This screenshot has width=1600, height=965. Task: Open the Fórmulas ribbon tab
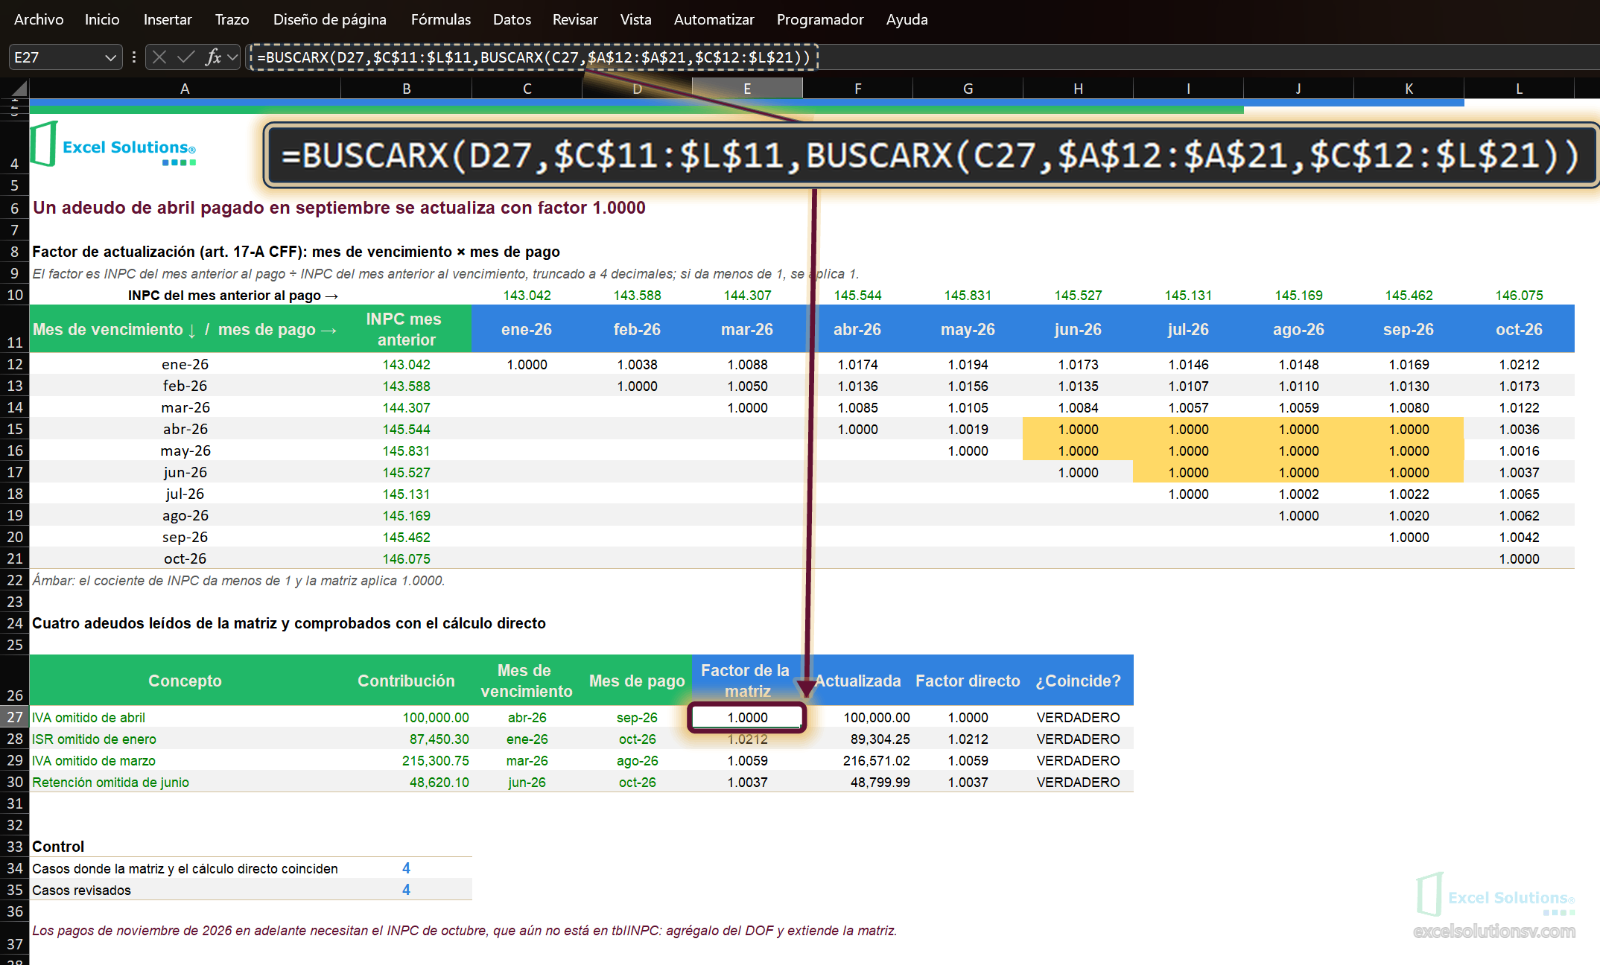[x=441, y=19]
